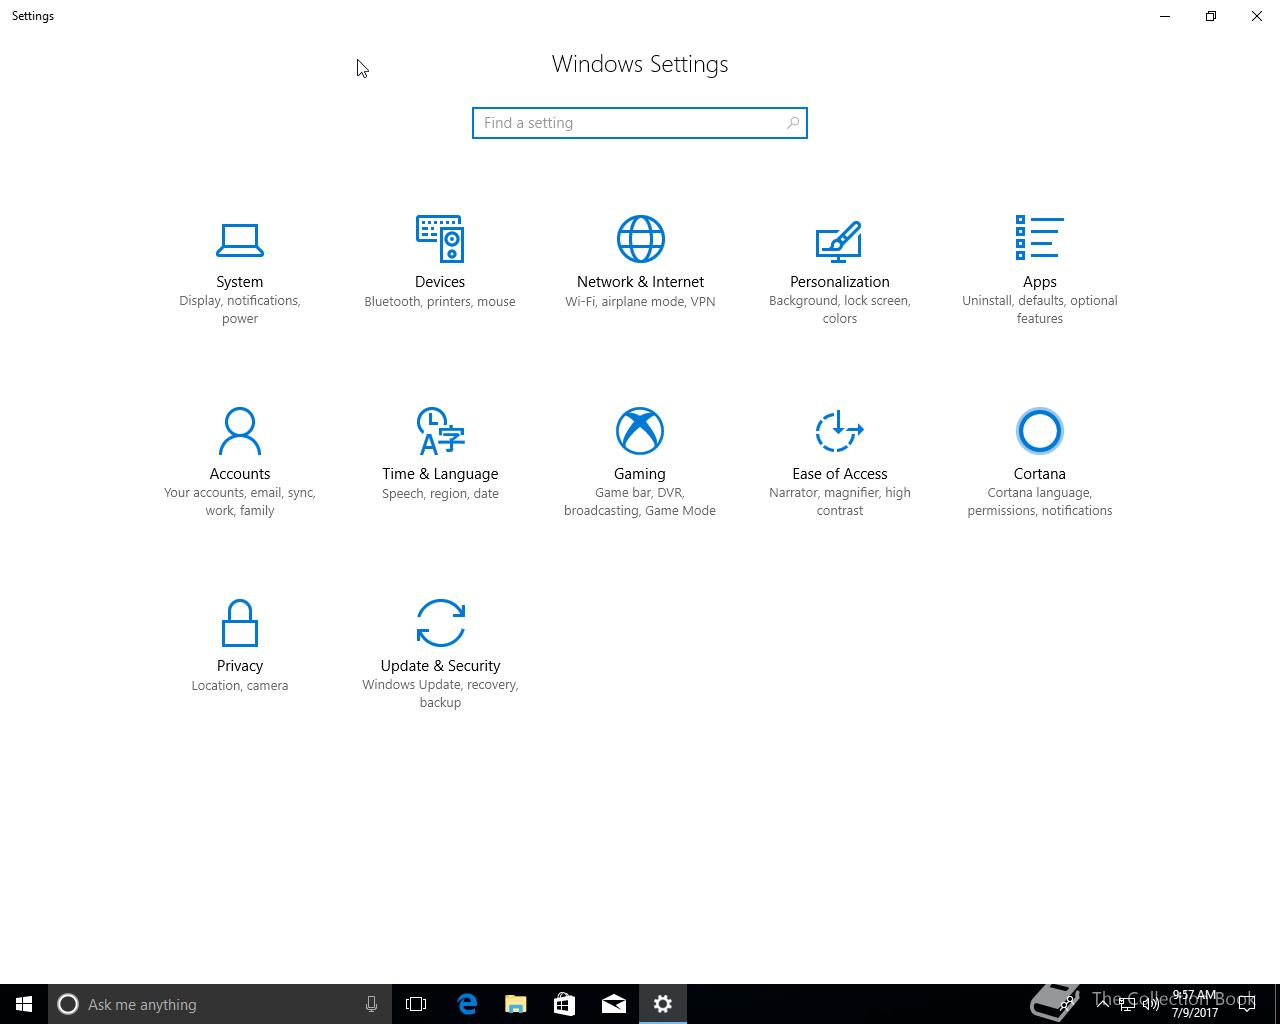Open the Accounts person icon
The height and width of the screenshot is (1024, 1280).
click(240, 431)
